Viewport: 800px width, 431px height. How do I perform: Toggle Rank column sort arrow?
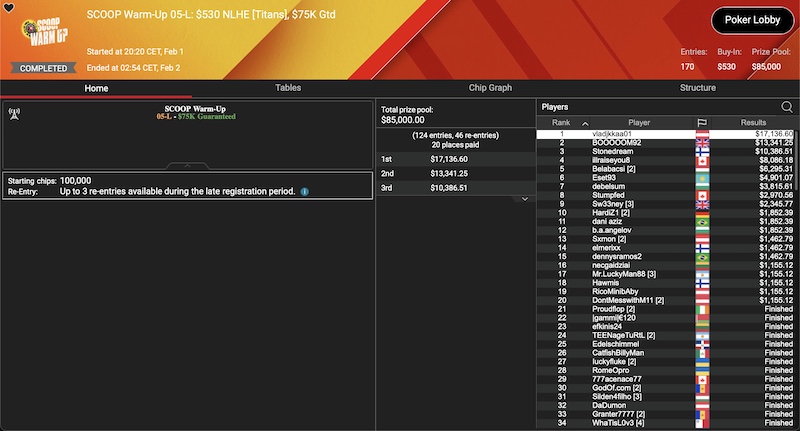(585, 123)
